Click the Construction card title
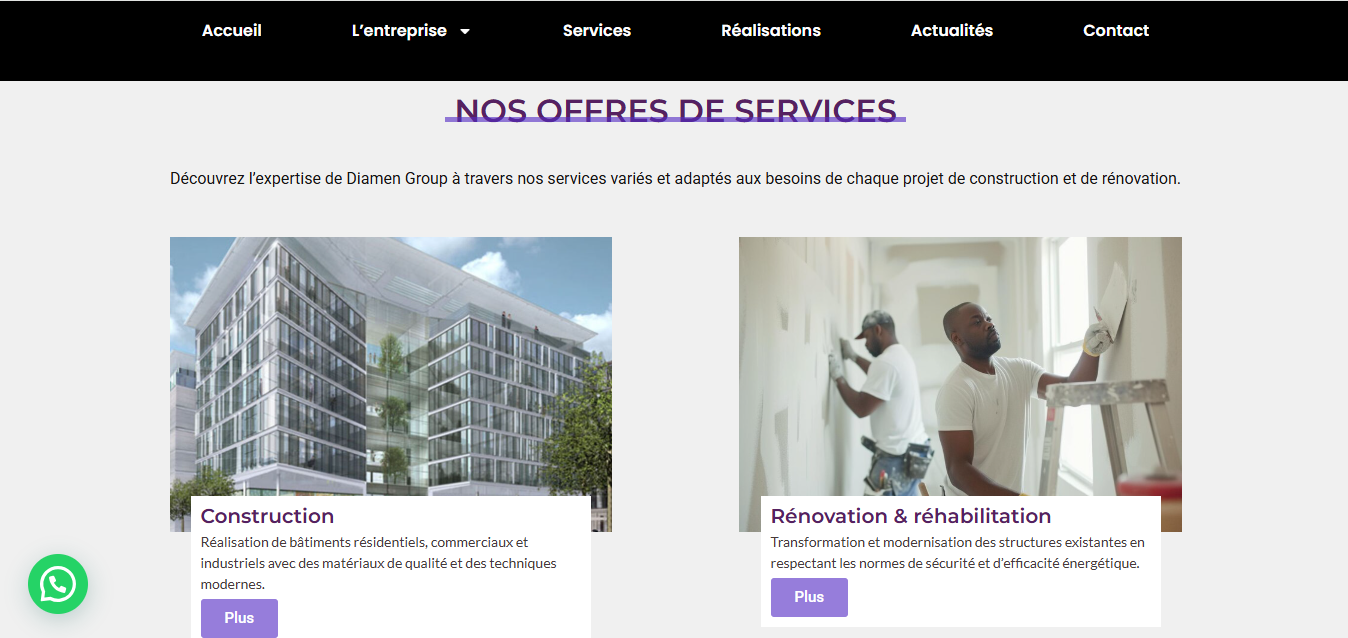Viewport: 1348px width, 638px height. (267, 516)
